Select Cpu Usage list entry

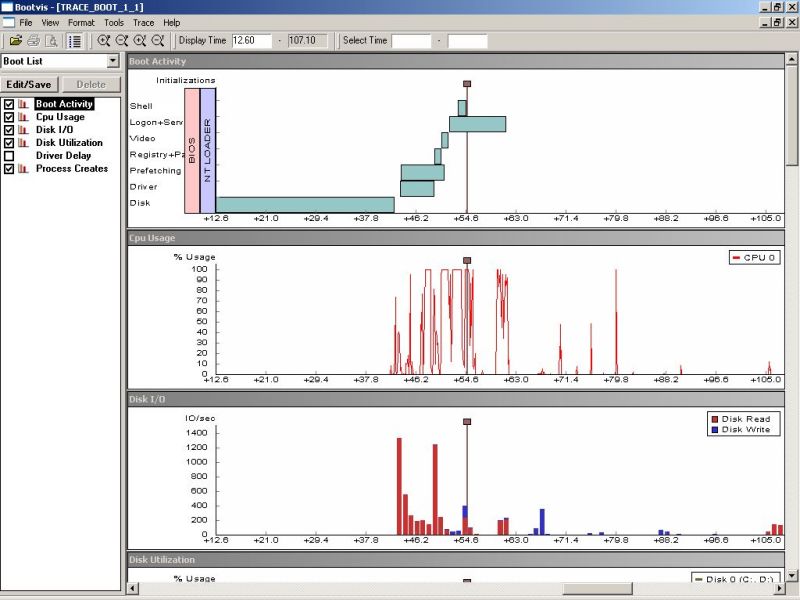tap(60, 117)
